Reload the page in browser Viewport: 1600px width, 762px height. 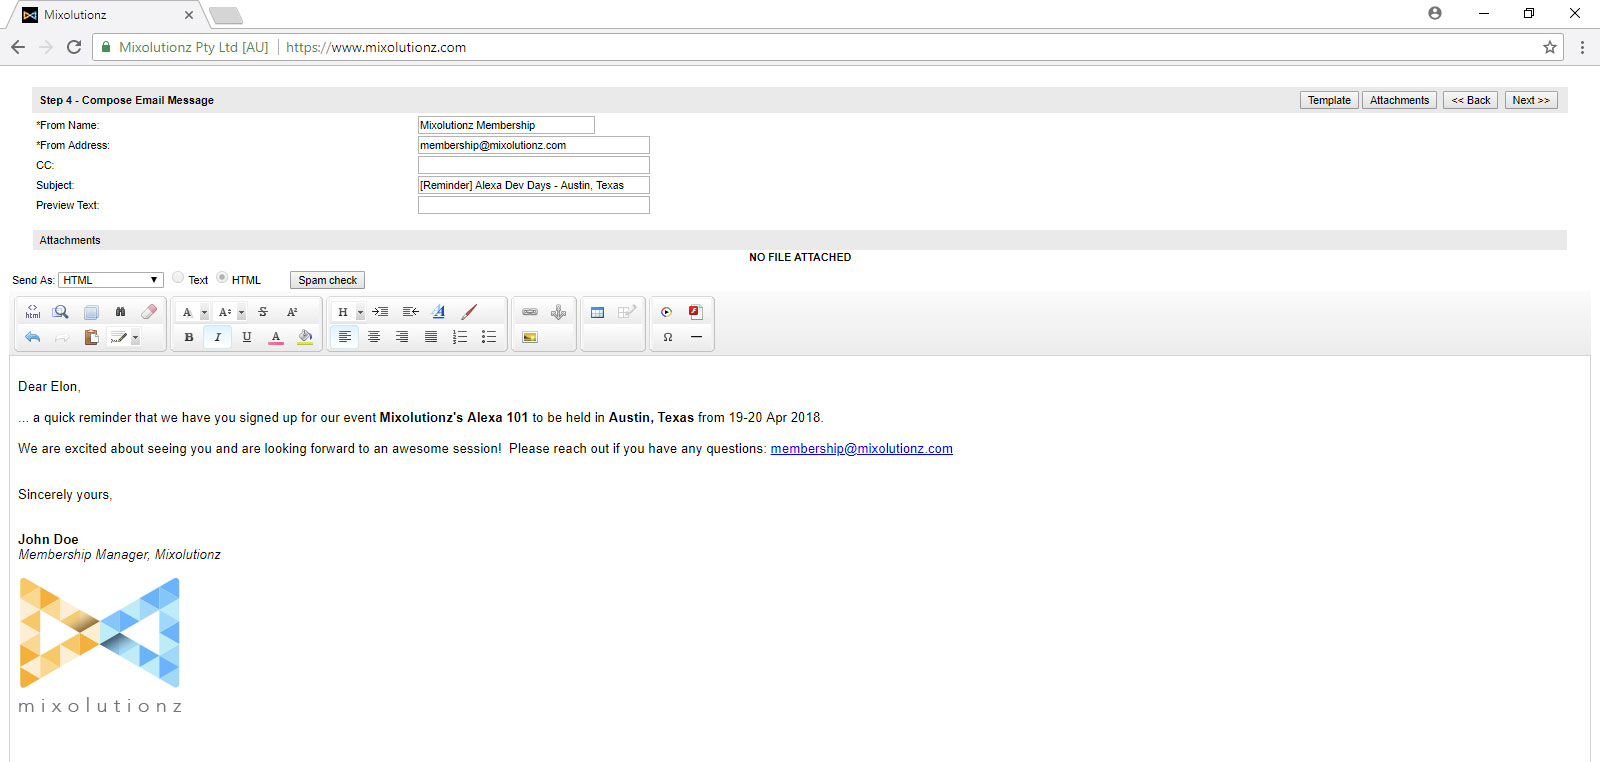pos(73,47)
